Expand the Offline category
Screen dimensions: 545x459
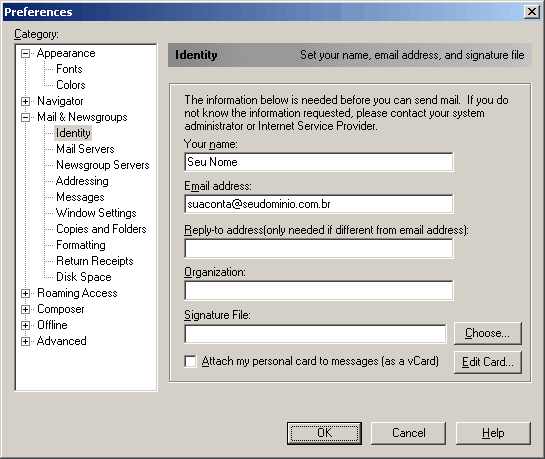tap(25, 325)
